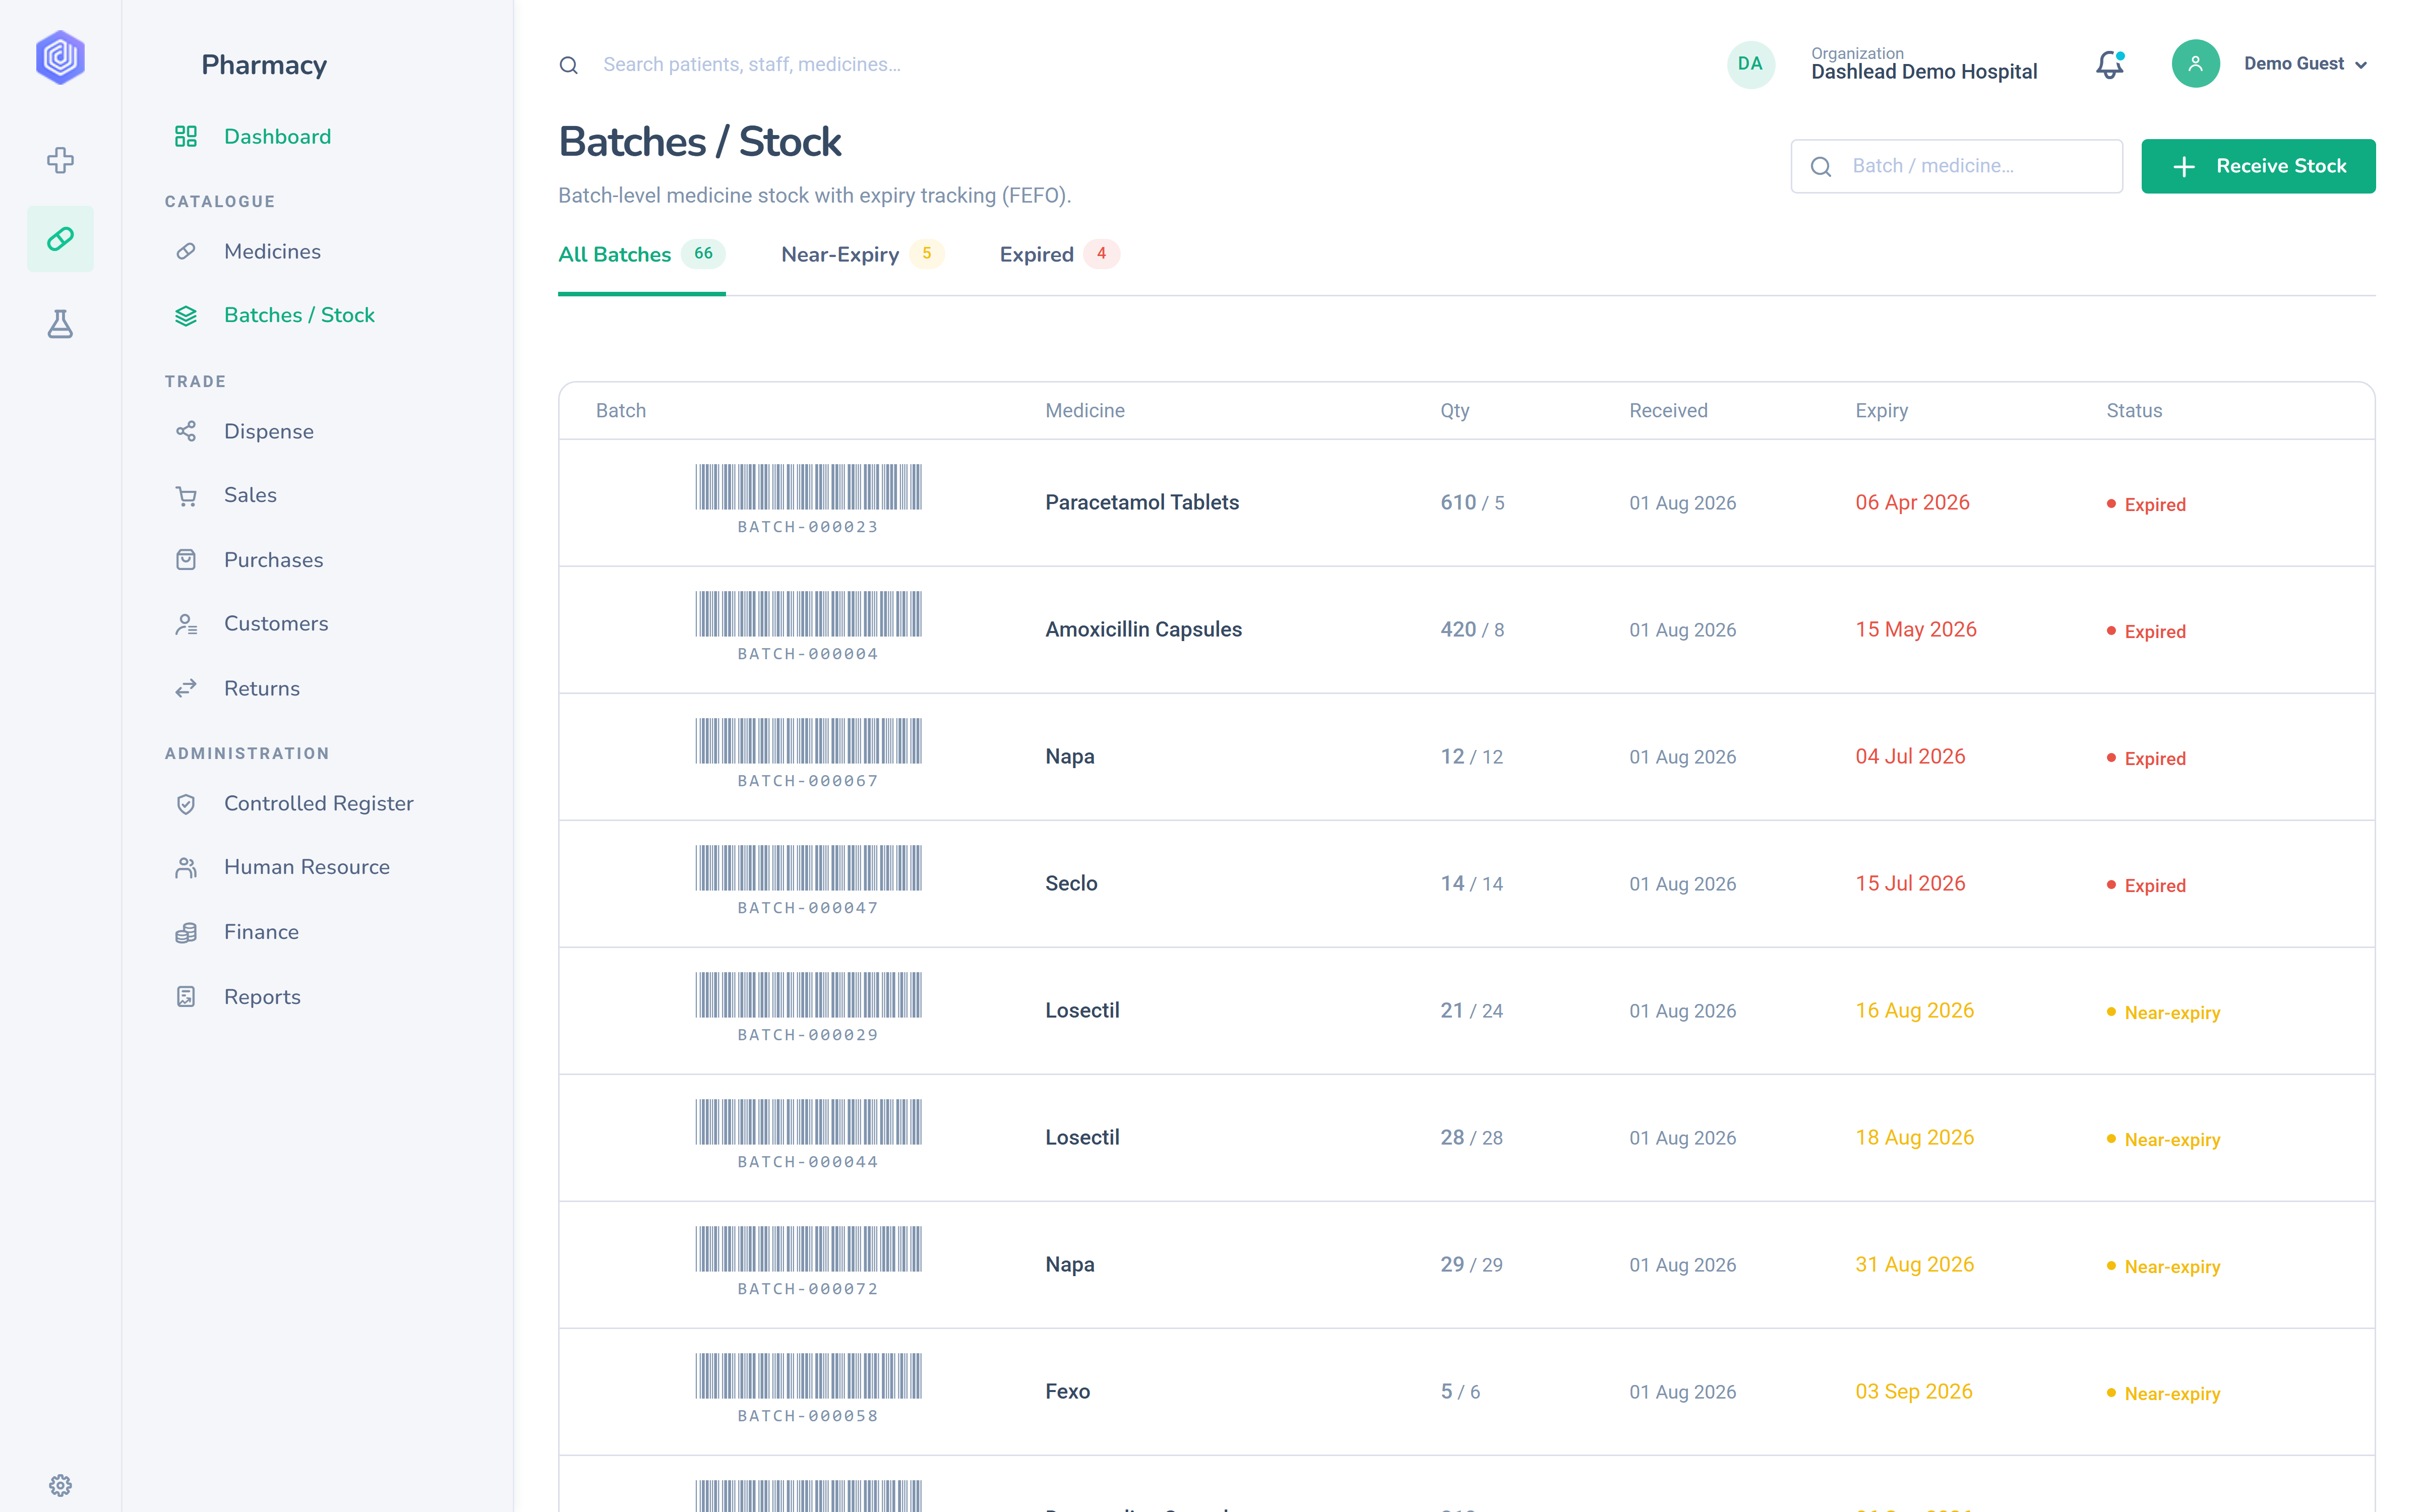2420x1512 pixels.
Task: Click the Batches / Stock layers icon
Action: pos(186,315)
